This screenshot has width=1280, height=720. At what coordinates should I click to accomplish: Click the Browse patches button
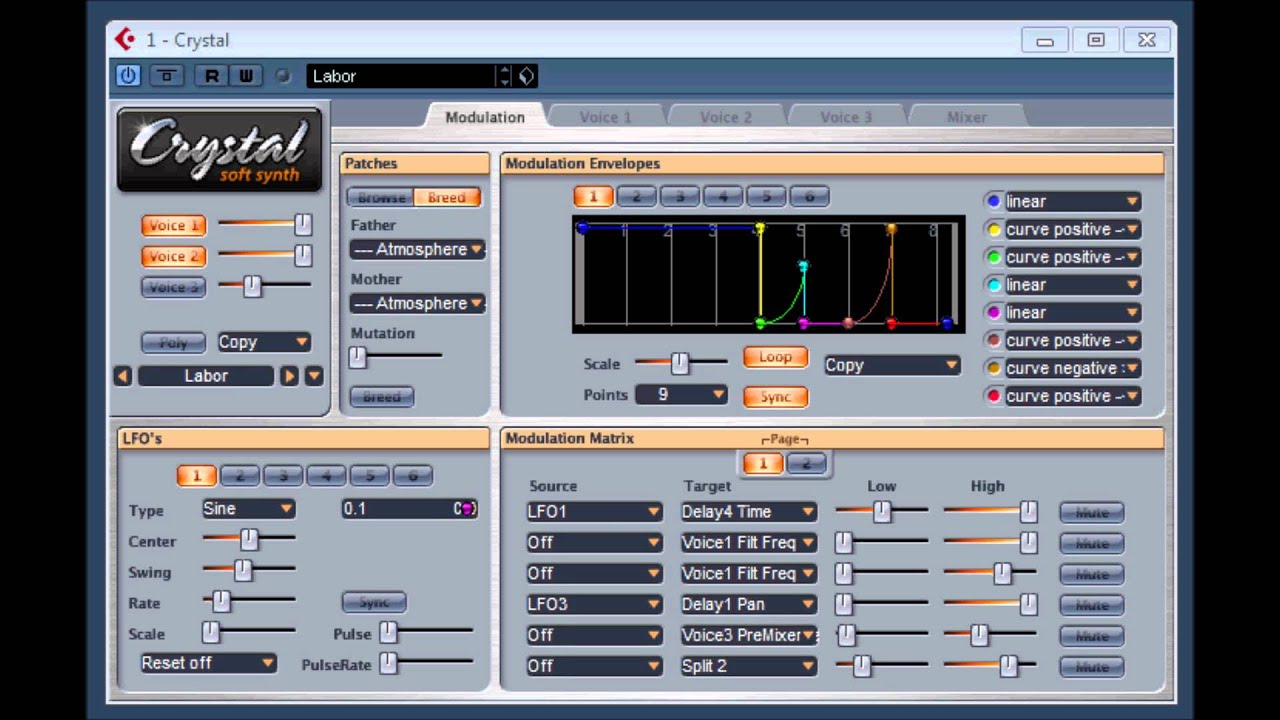point(381,197)
